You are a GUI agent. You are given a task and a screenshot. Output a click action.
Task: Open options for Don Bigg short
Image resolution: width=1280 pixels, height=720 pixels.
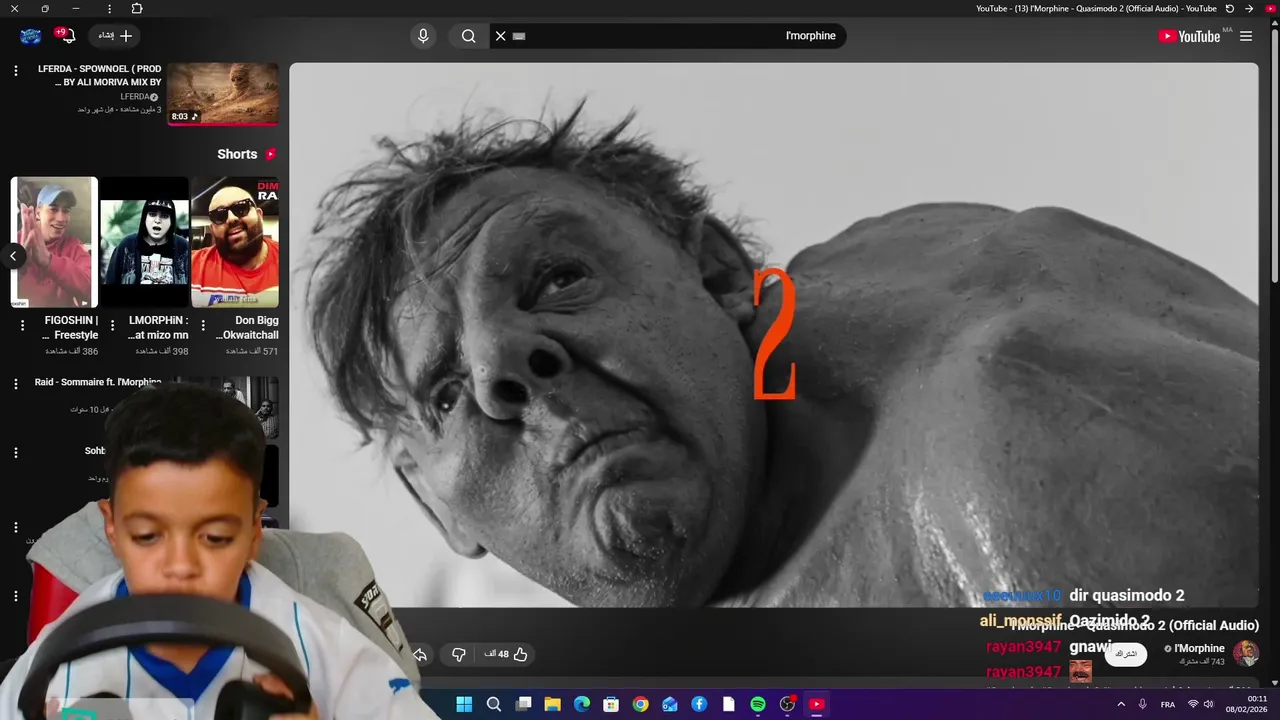(203, 325)
